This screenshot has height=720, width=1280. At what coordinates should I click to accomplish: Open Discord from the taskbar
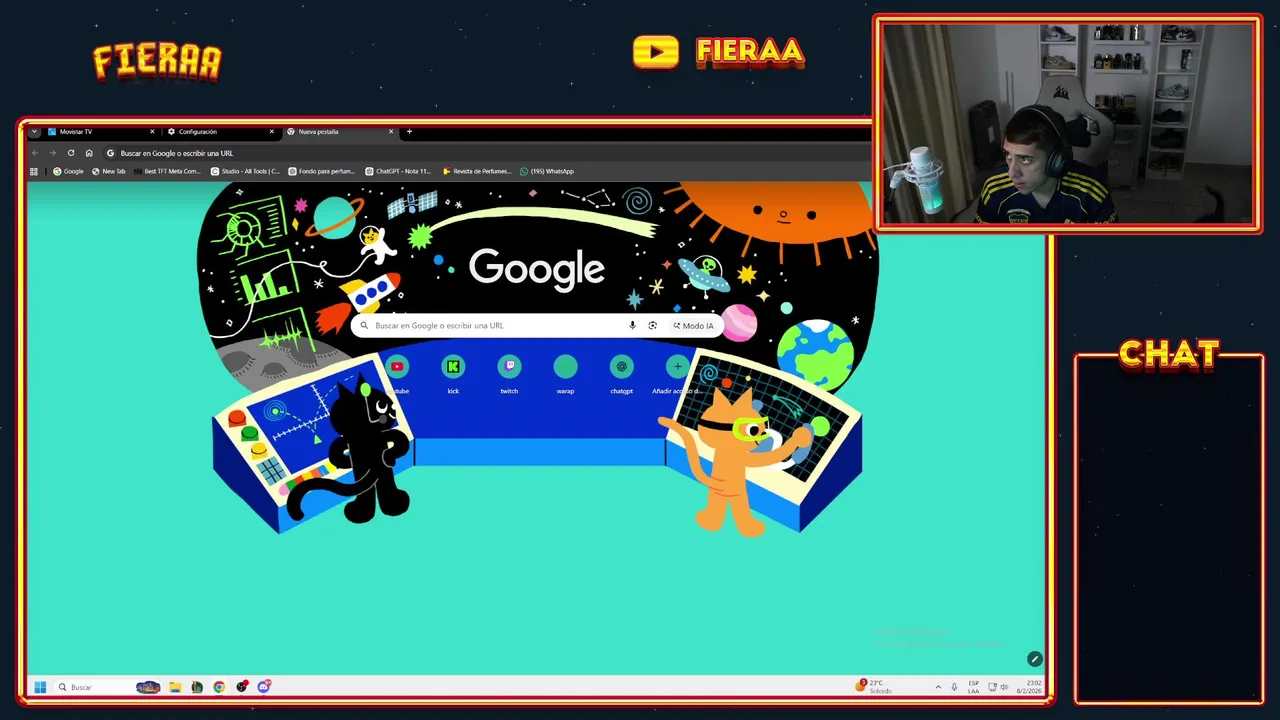click(264, 687)
